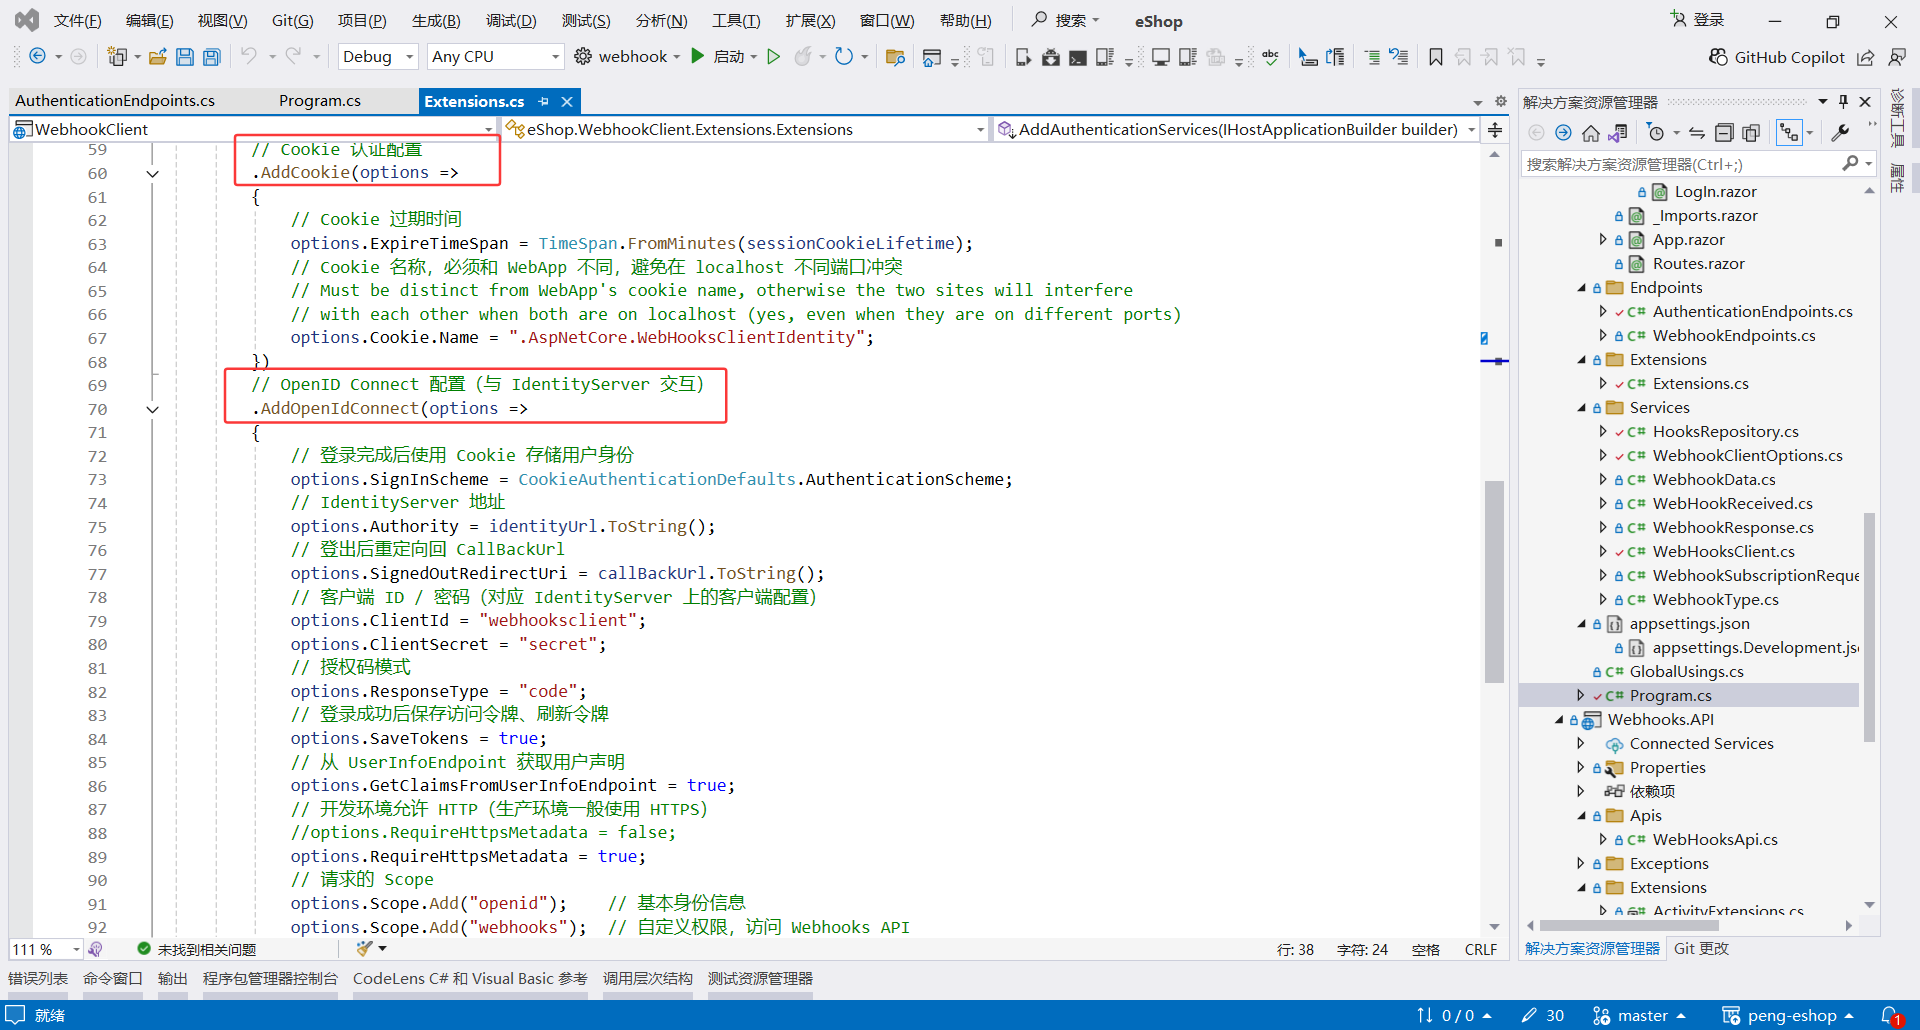The width and height of the screenshot is (1920, 1030).
Task: Toggle Show All Files in Solution Explorer
Action: pyautogui.click(x=1751, y=132)
